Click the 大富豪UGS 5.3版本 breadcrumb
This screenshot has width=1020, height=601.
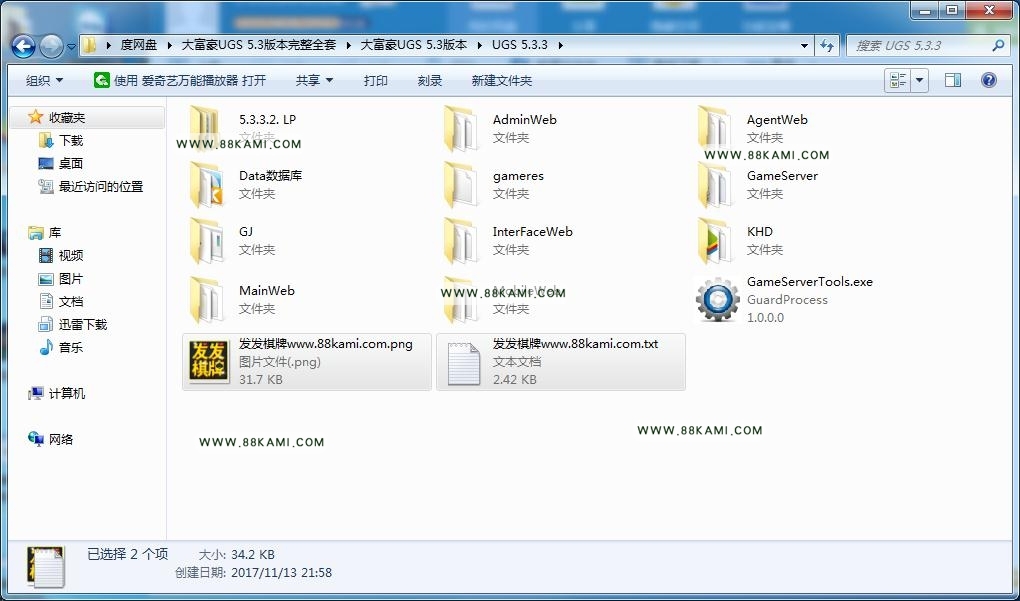click(414, 46)
